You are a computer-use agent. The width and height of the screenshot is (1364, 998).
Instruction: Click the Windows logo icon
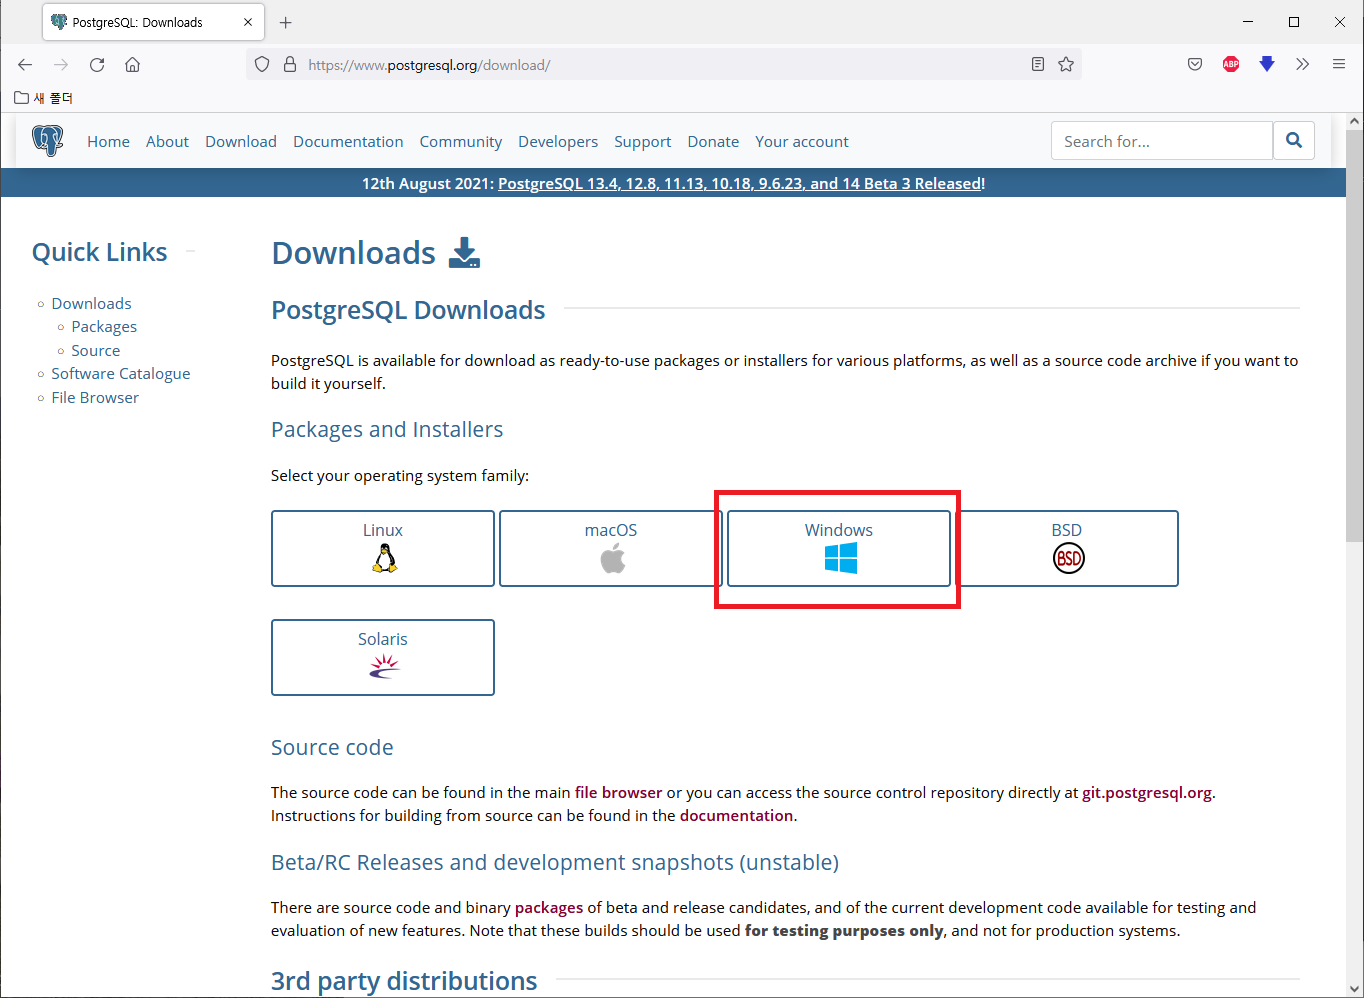pyautogui.click(x=841, y=558)
